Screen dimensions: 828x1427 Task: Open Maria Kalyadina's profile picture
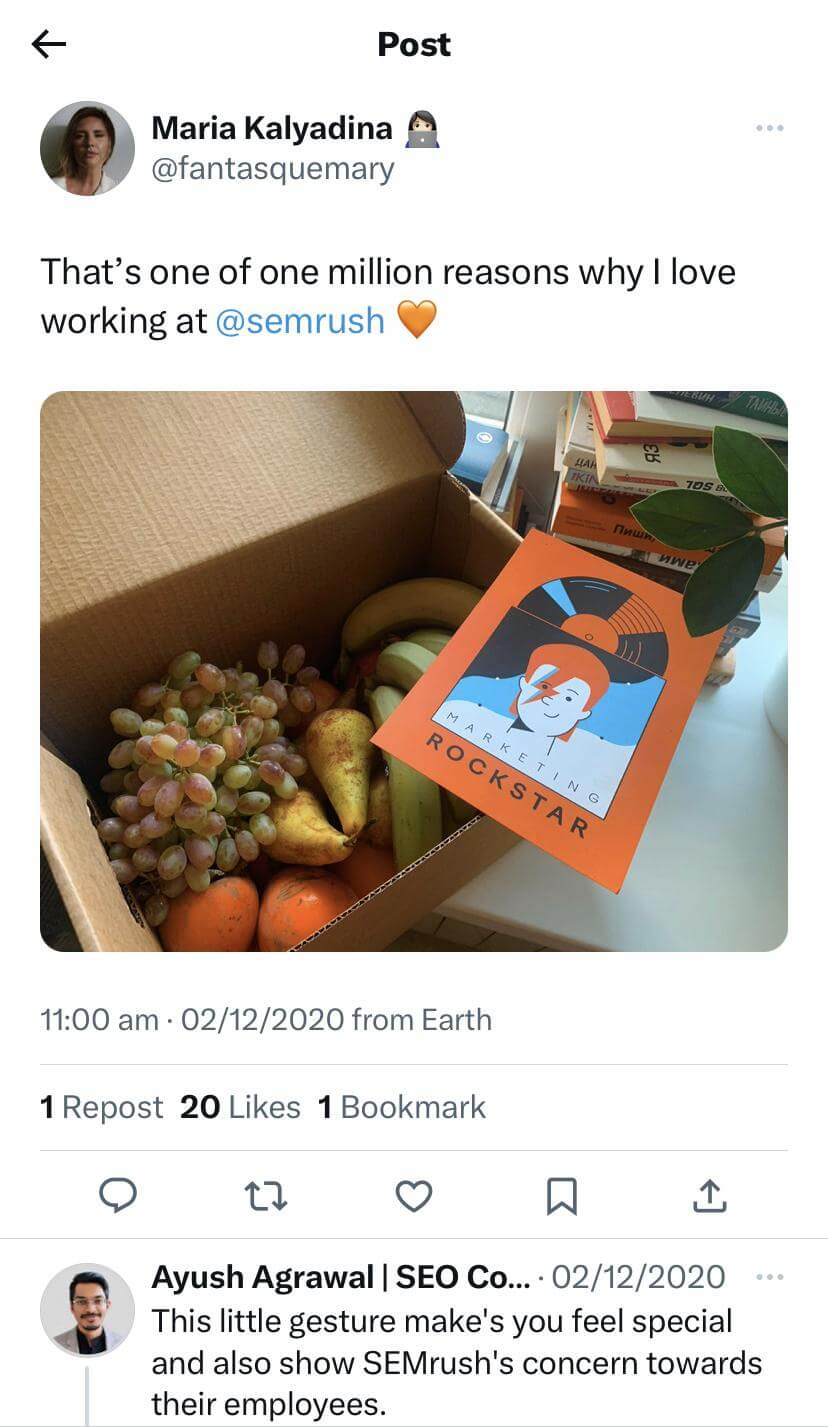pyautogui.click(x=87, y=148)
